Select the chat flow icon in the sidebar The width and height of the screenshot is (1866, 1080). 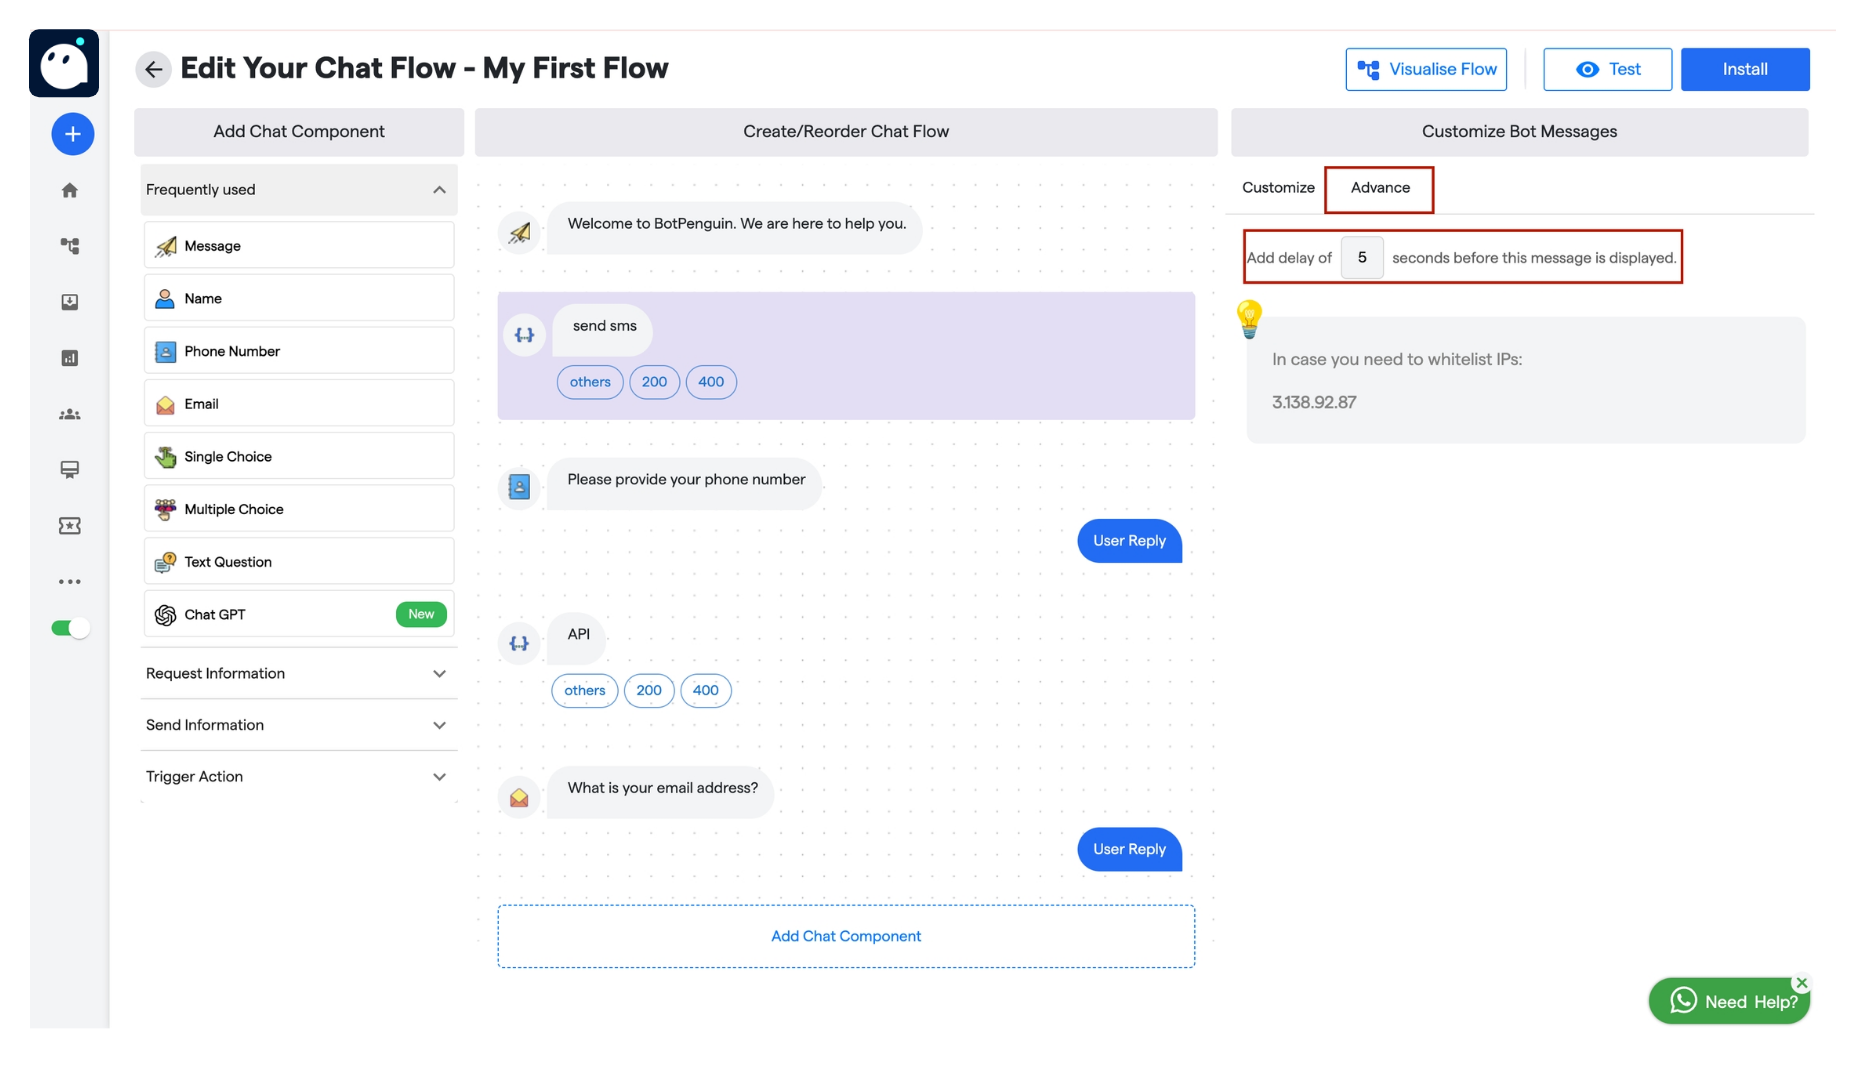point(70,245)
